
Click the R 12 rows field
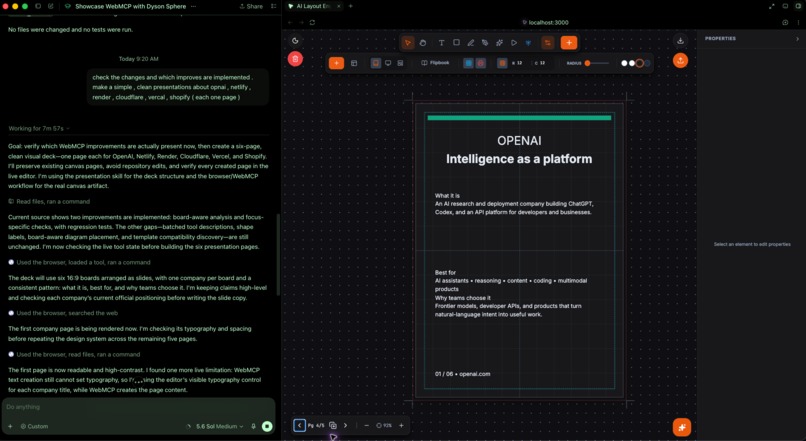pyautogui.click(x=517, y=63)
